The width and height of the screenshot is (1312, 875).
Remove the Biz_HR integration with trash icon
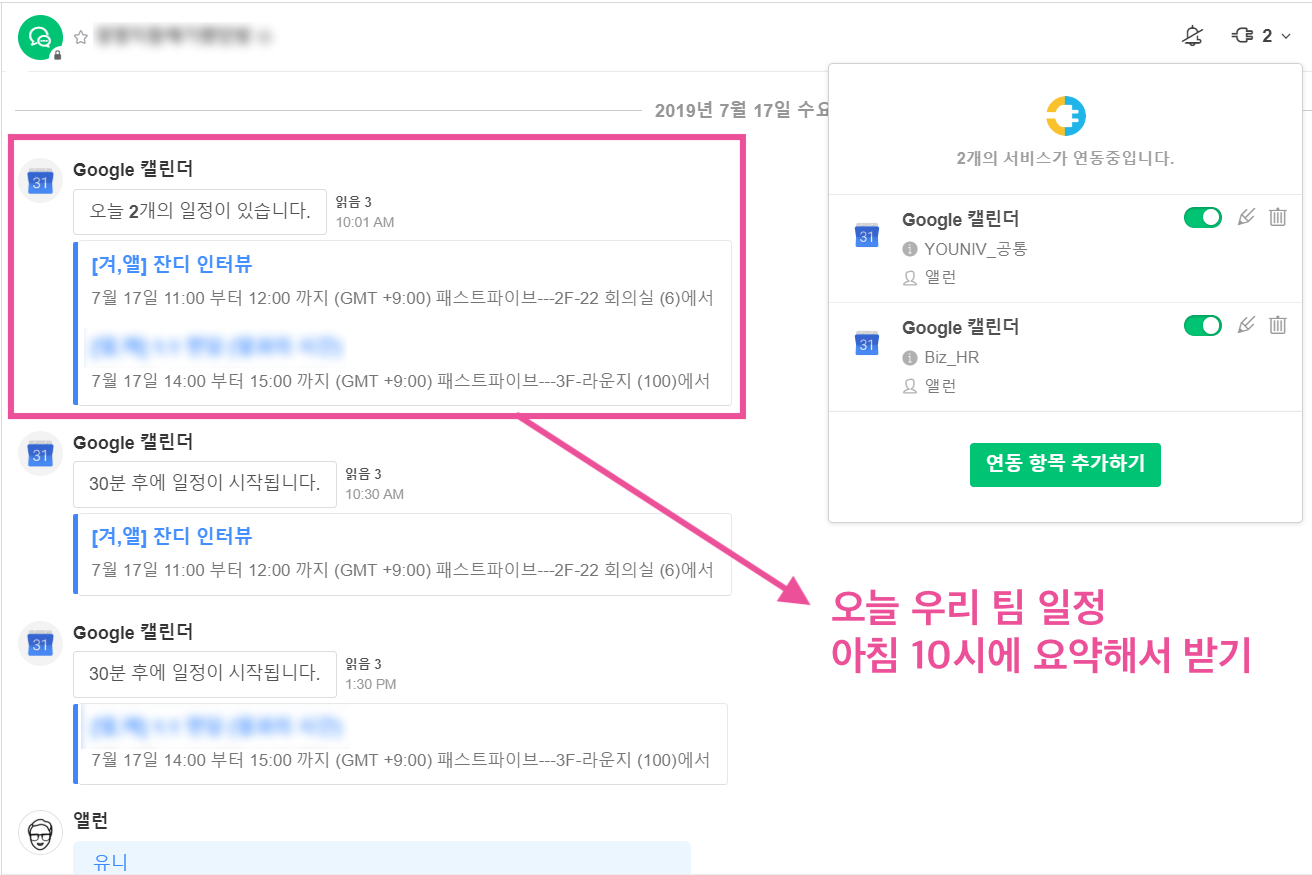(x=1277, y=325)
